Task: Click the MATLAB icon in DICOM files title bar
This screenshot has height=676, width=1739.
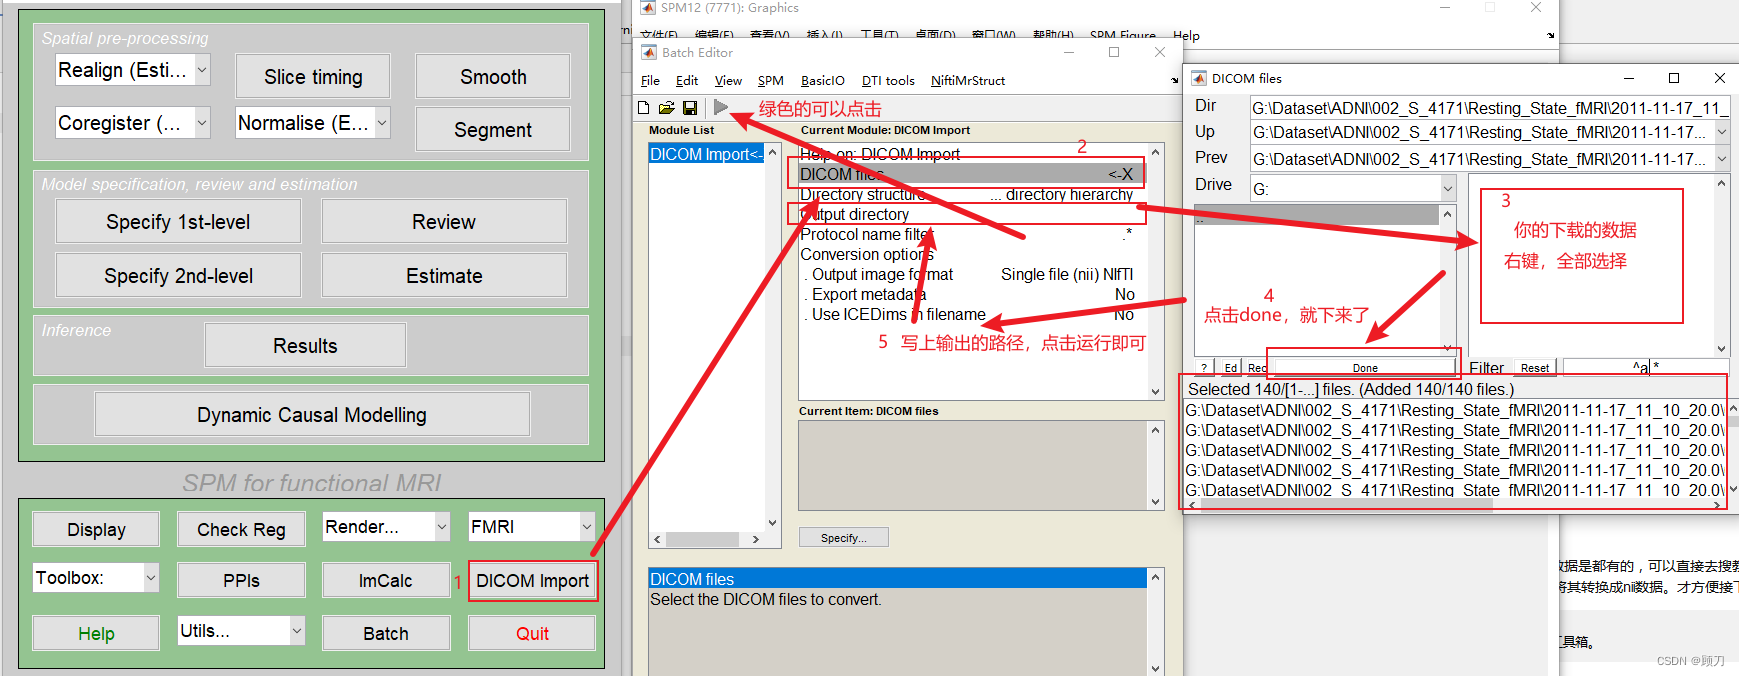Action: coord(1198,78)
